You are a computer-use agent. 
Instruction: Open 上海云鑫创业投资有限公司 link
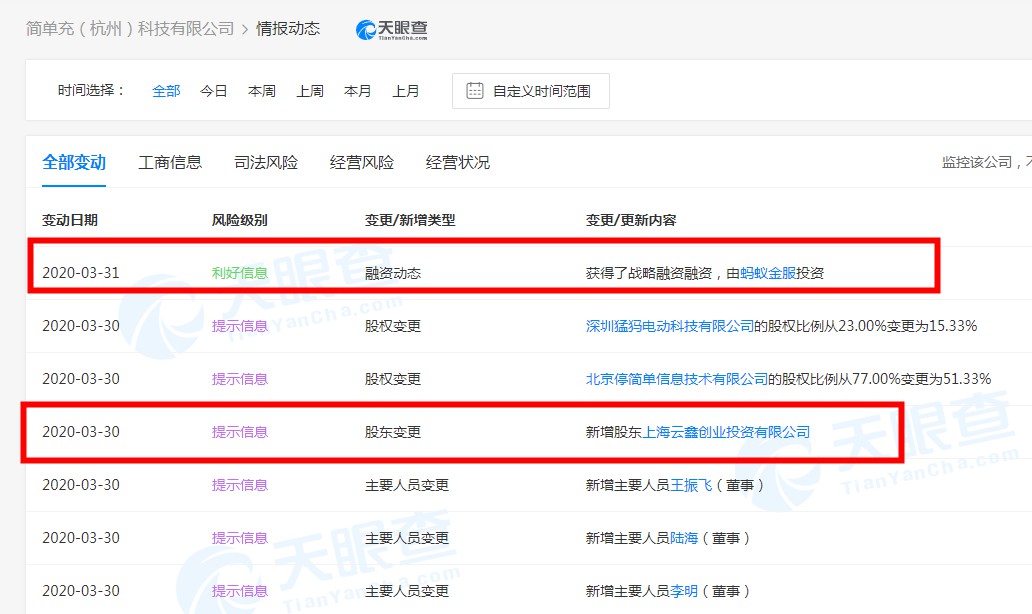pyautogui.click(x=726, y=432)
